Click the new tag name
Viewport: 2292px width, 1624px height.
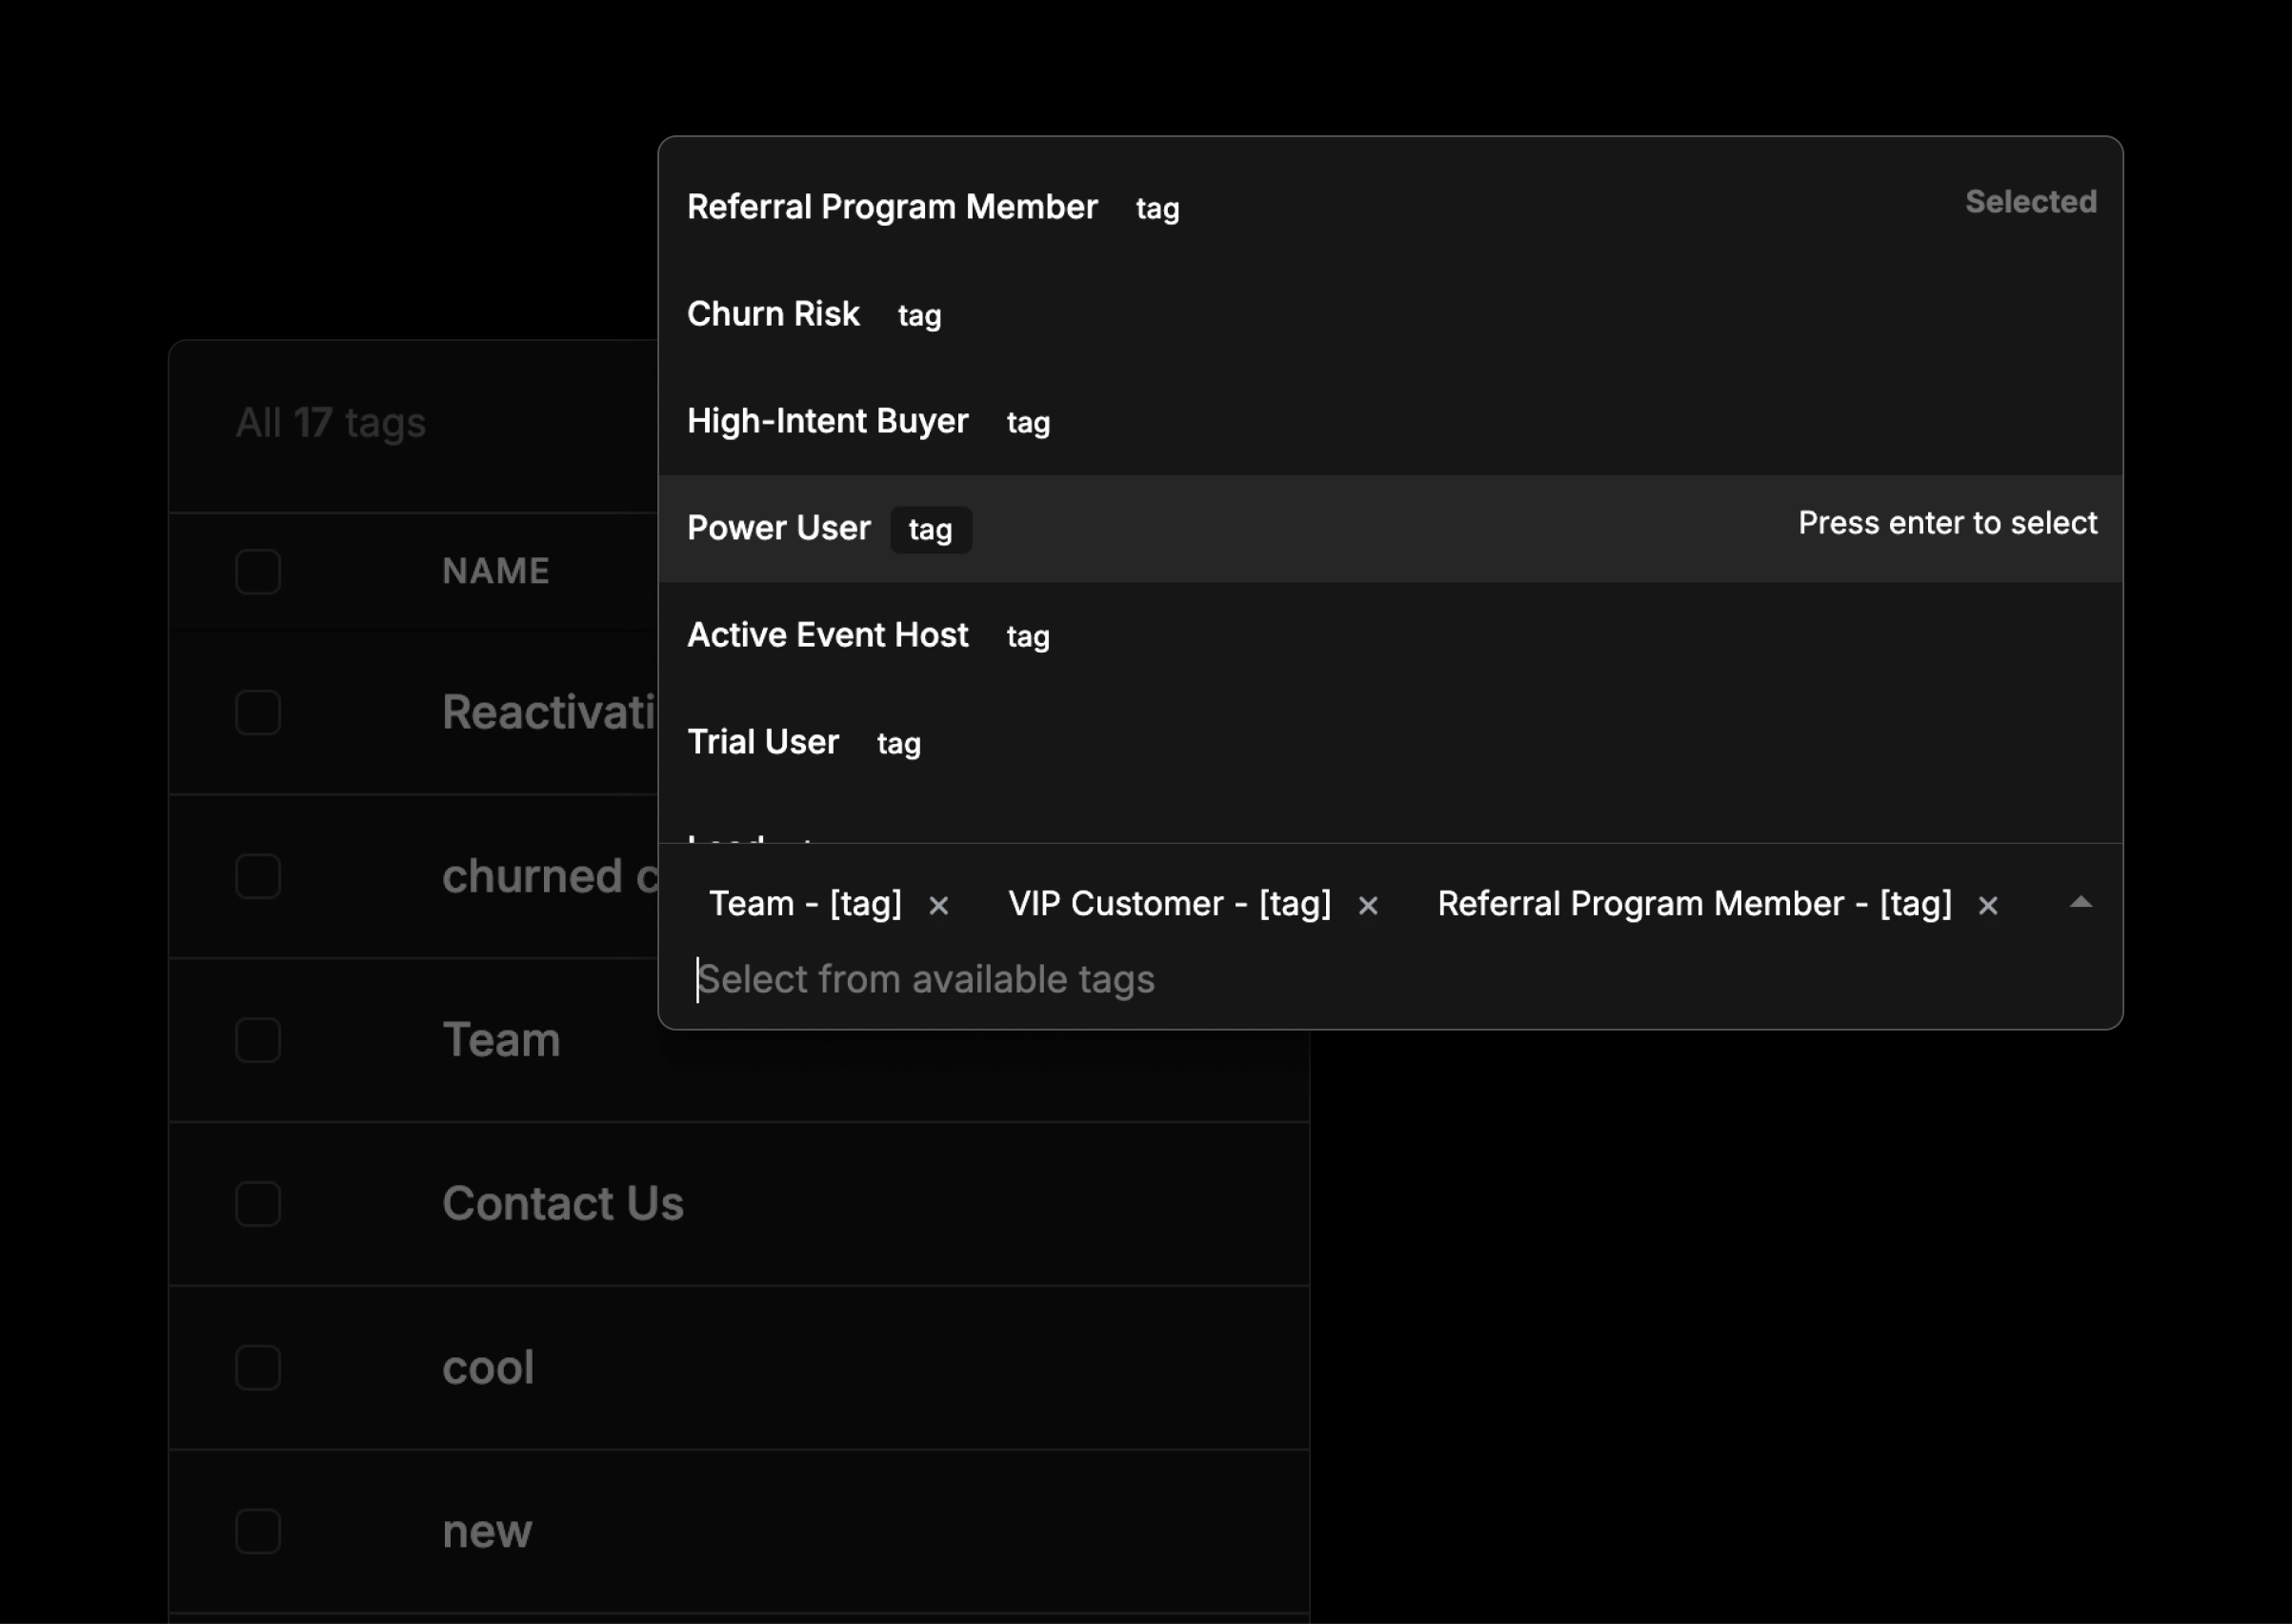point(487,1532)
